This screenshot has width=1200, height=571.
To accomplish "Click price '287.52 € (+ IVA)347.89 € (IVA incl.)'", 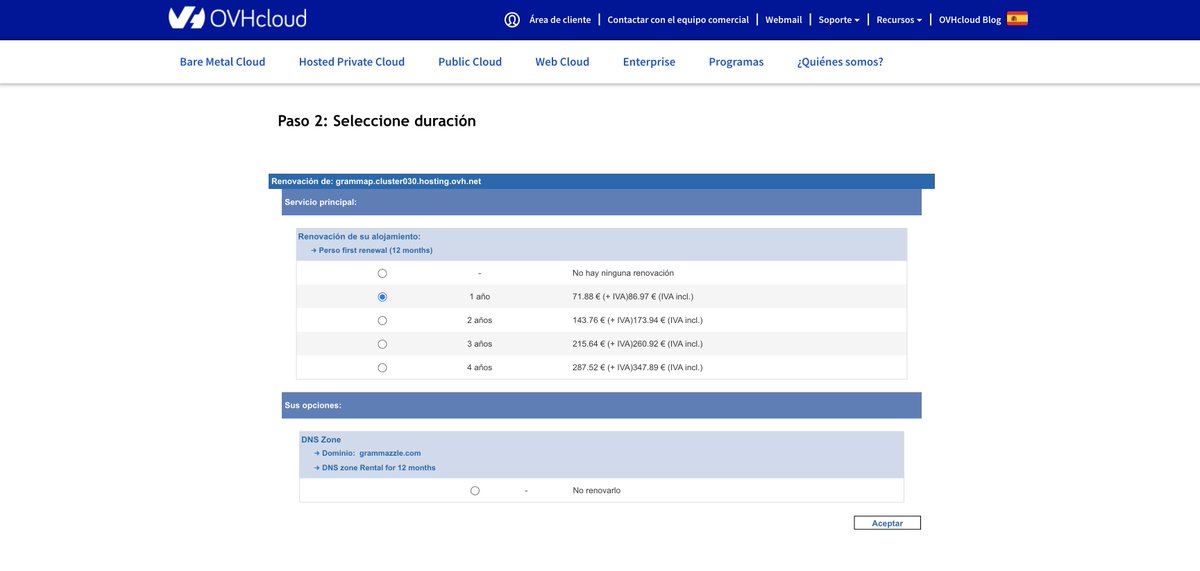I will (637, 368).
